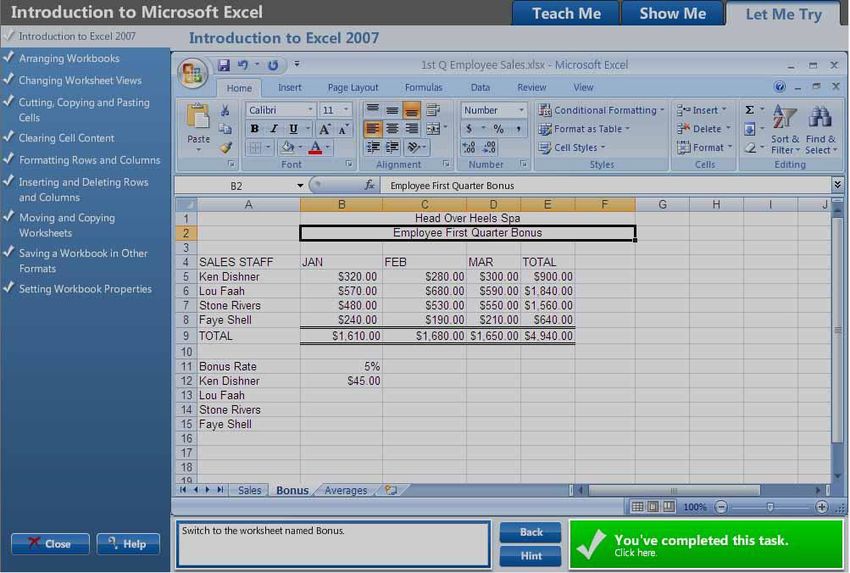Click the tutorial Close button
850x573 pixels.
coord(50,543)
